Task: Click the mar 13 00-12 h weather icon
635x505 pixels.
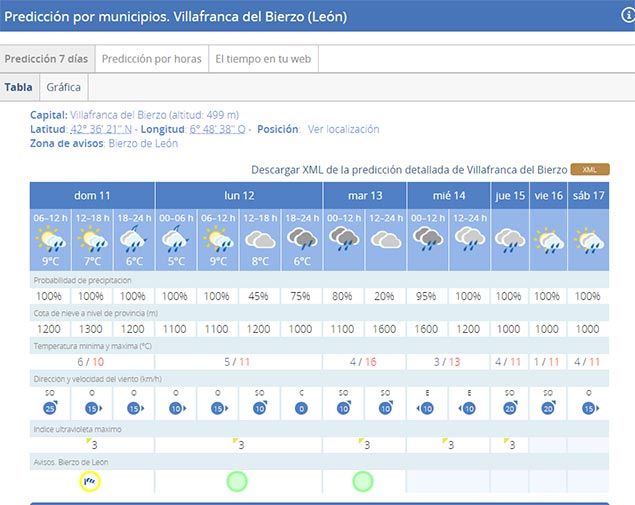Action: [x=344, y=240]
